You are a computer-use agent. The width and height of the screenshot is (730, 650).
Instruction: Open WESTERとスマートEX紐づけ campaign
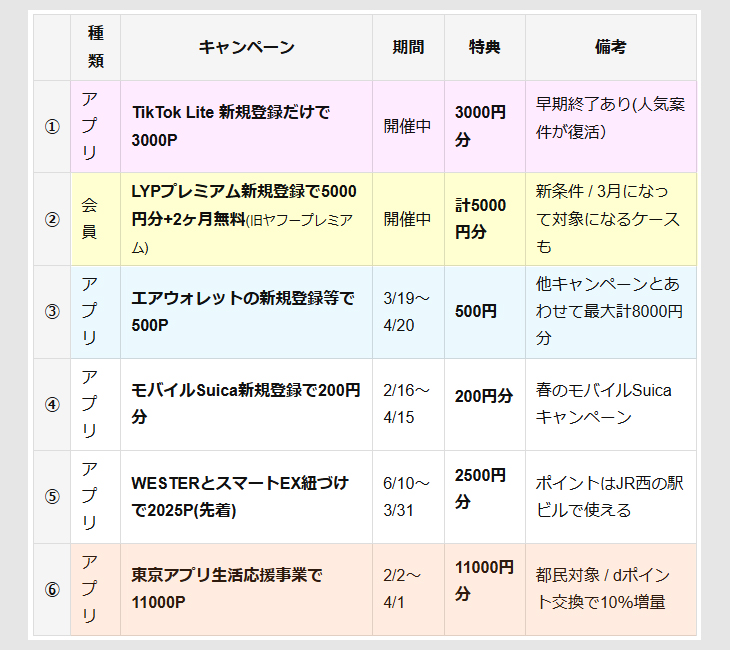240,497
